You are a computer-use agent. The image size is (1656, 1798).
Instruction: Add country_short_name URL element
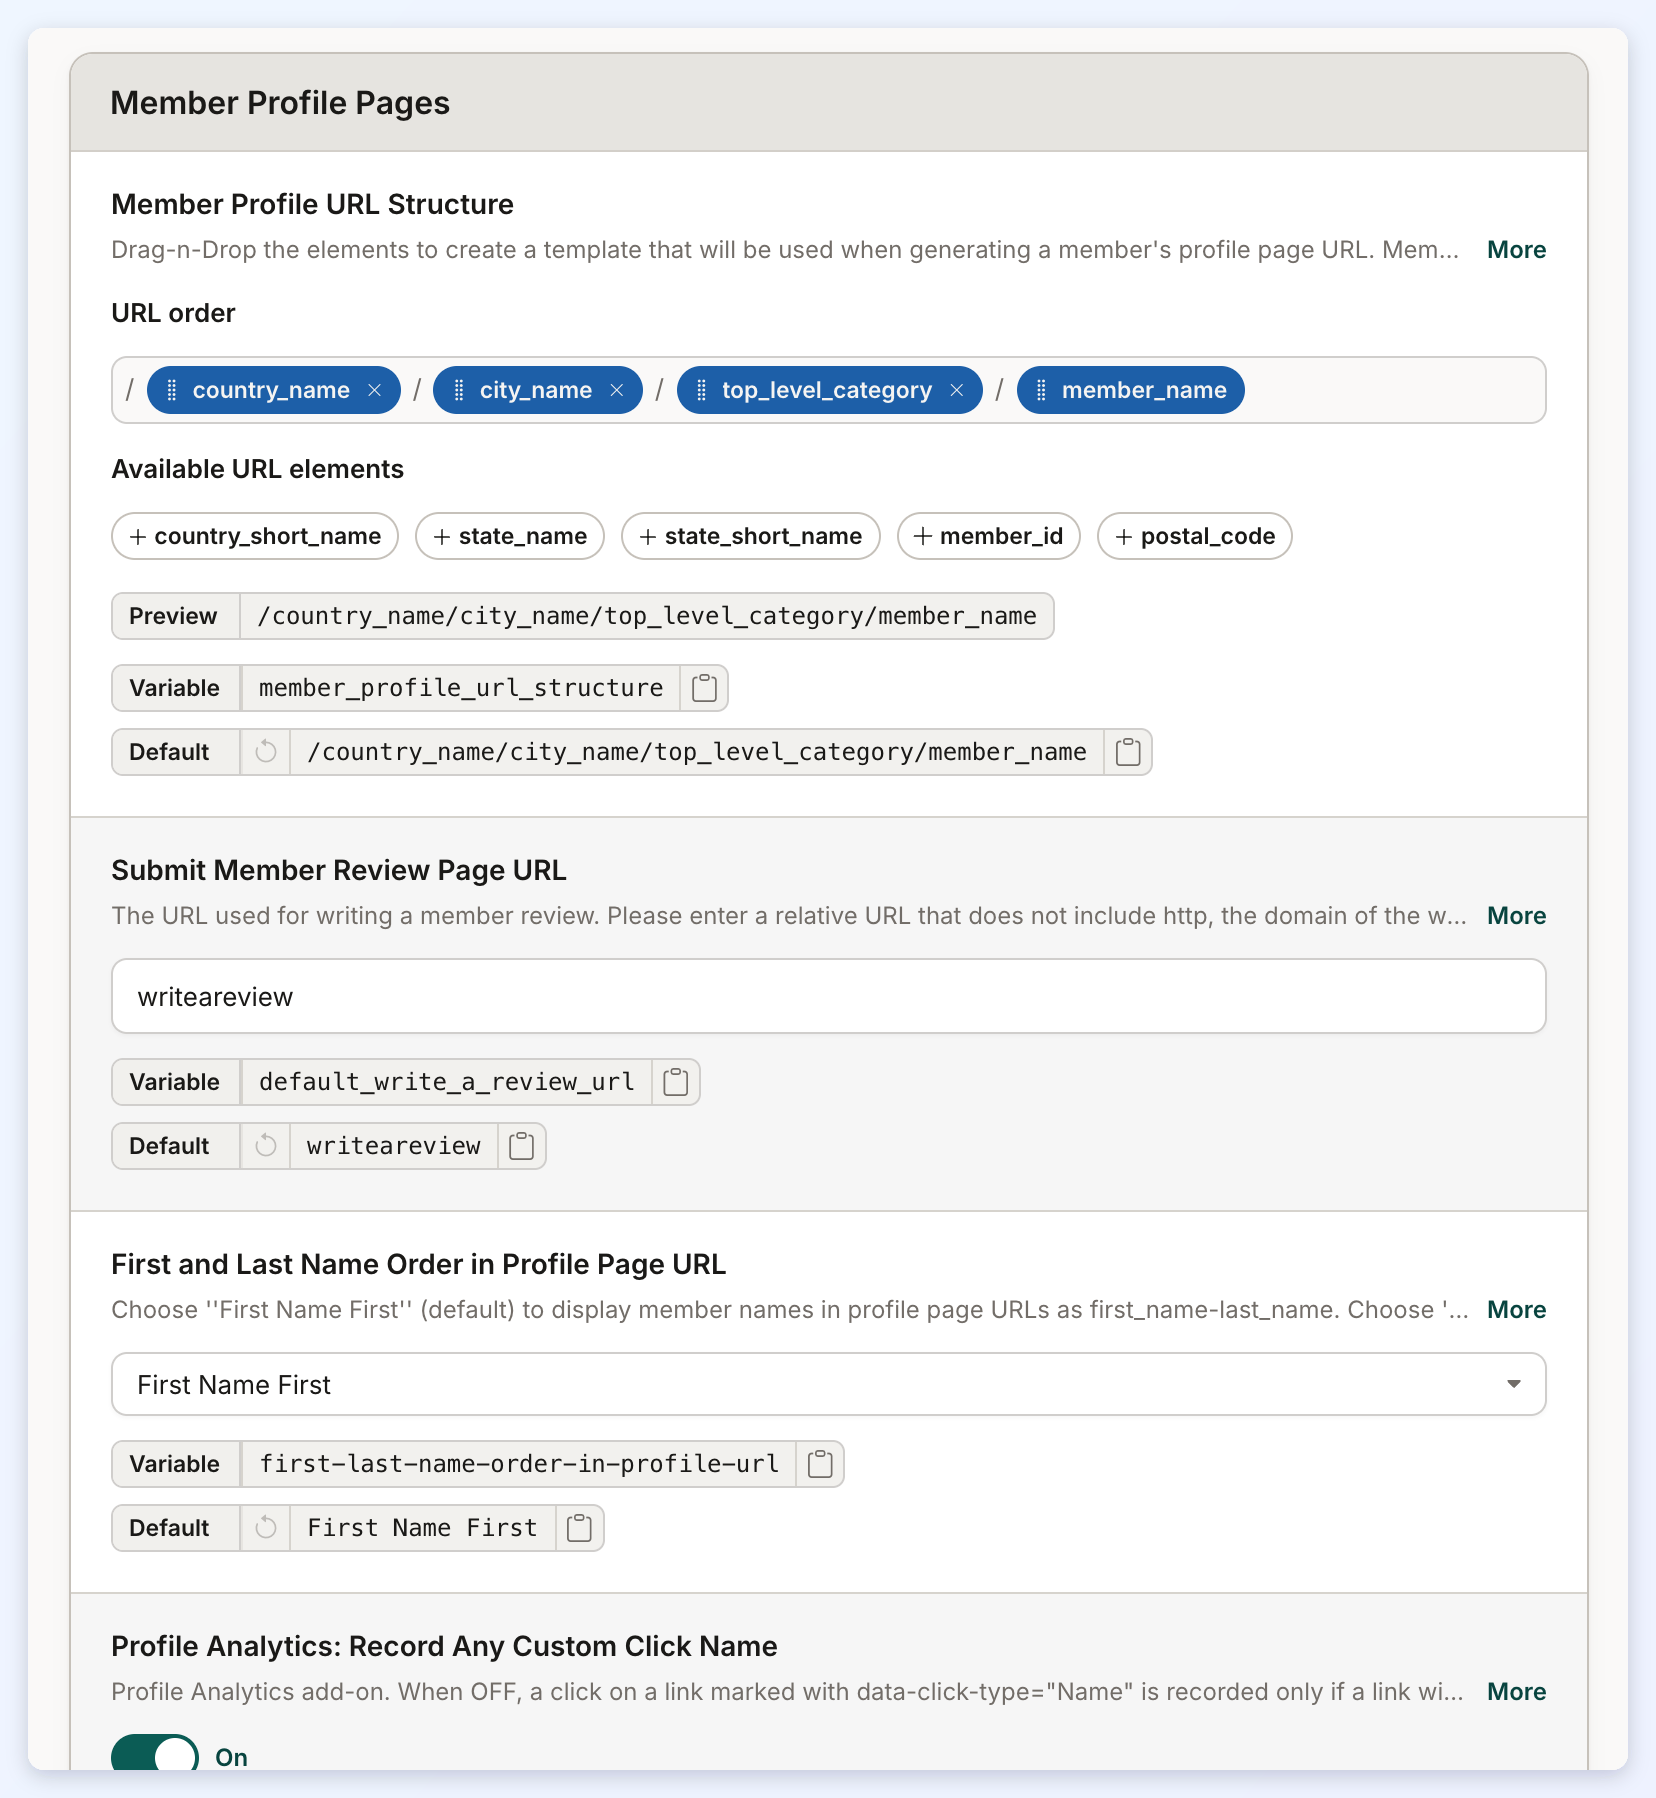tap(255, 536)
